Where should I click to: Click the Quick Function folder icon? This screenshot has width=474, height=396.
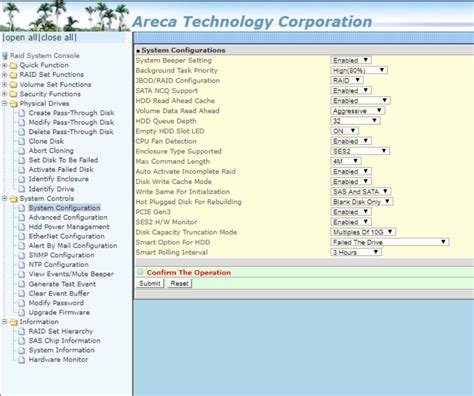(13, 65)
